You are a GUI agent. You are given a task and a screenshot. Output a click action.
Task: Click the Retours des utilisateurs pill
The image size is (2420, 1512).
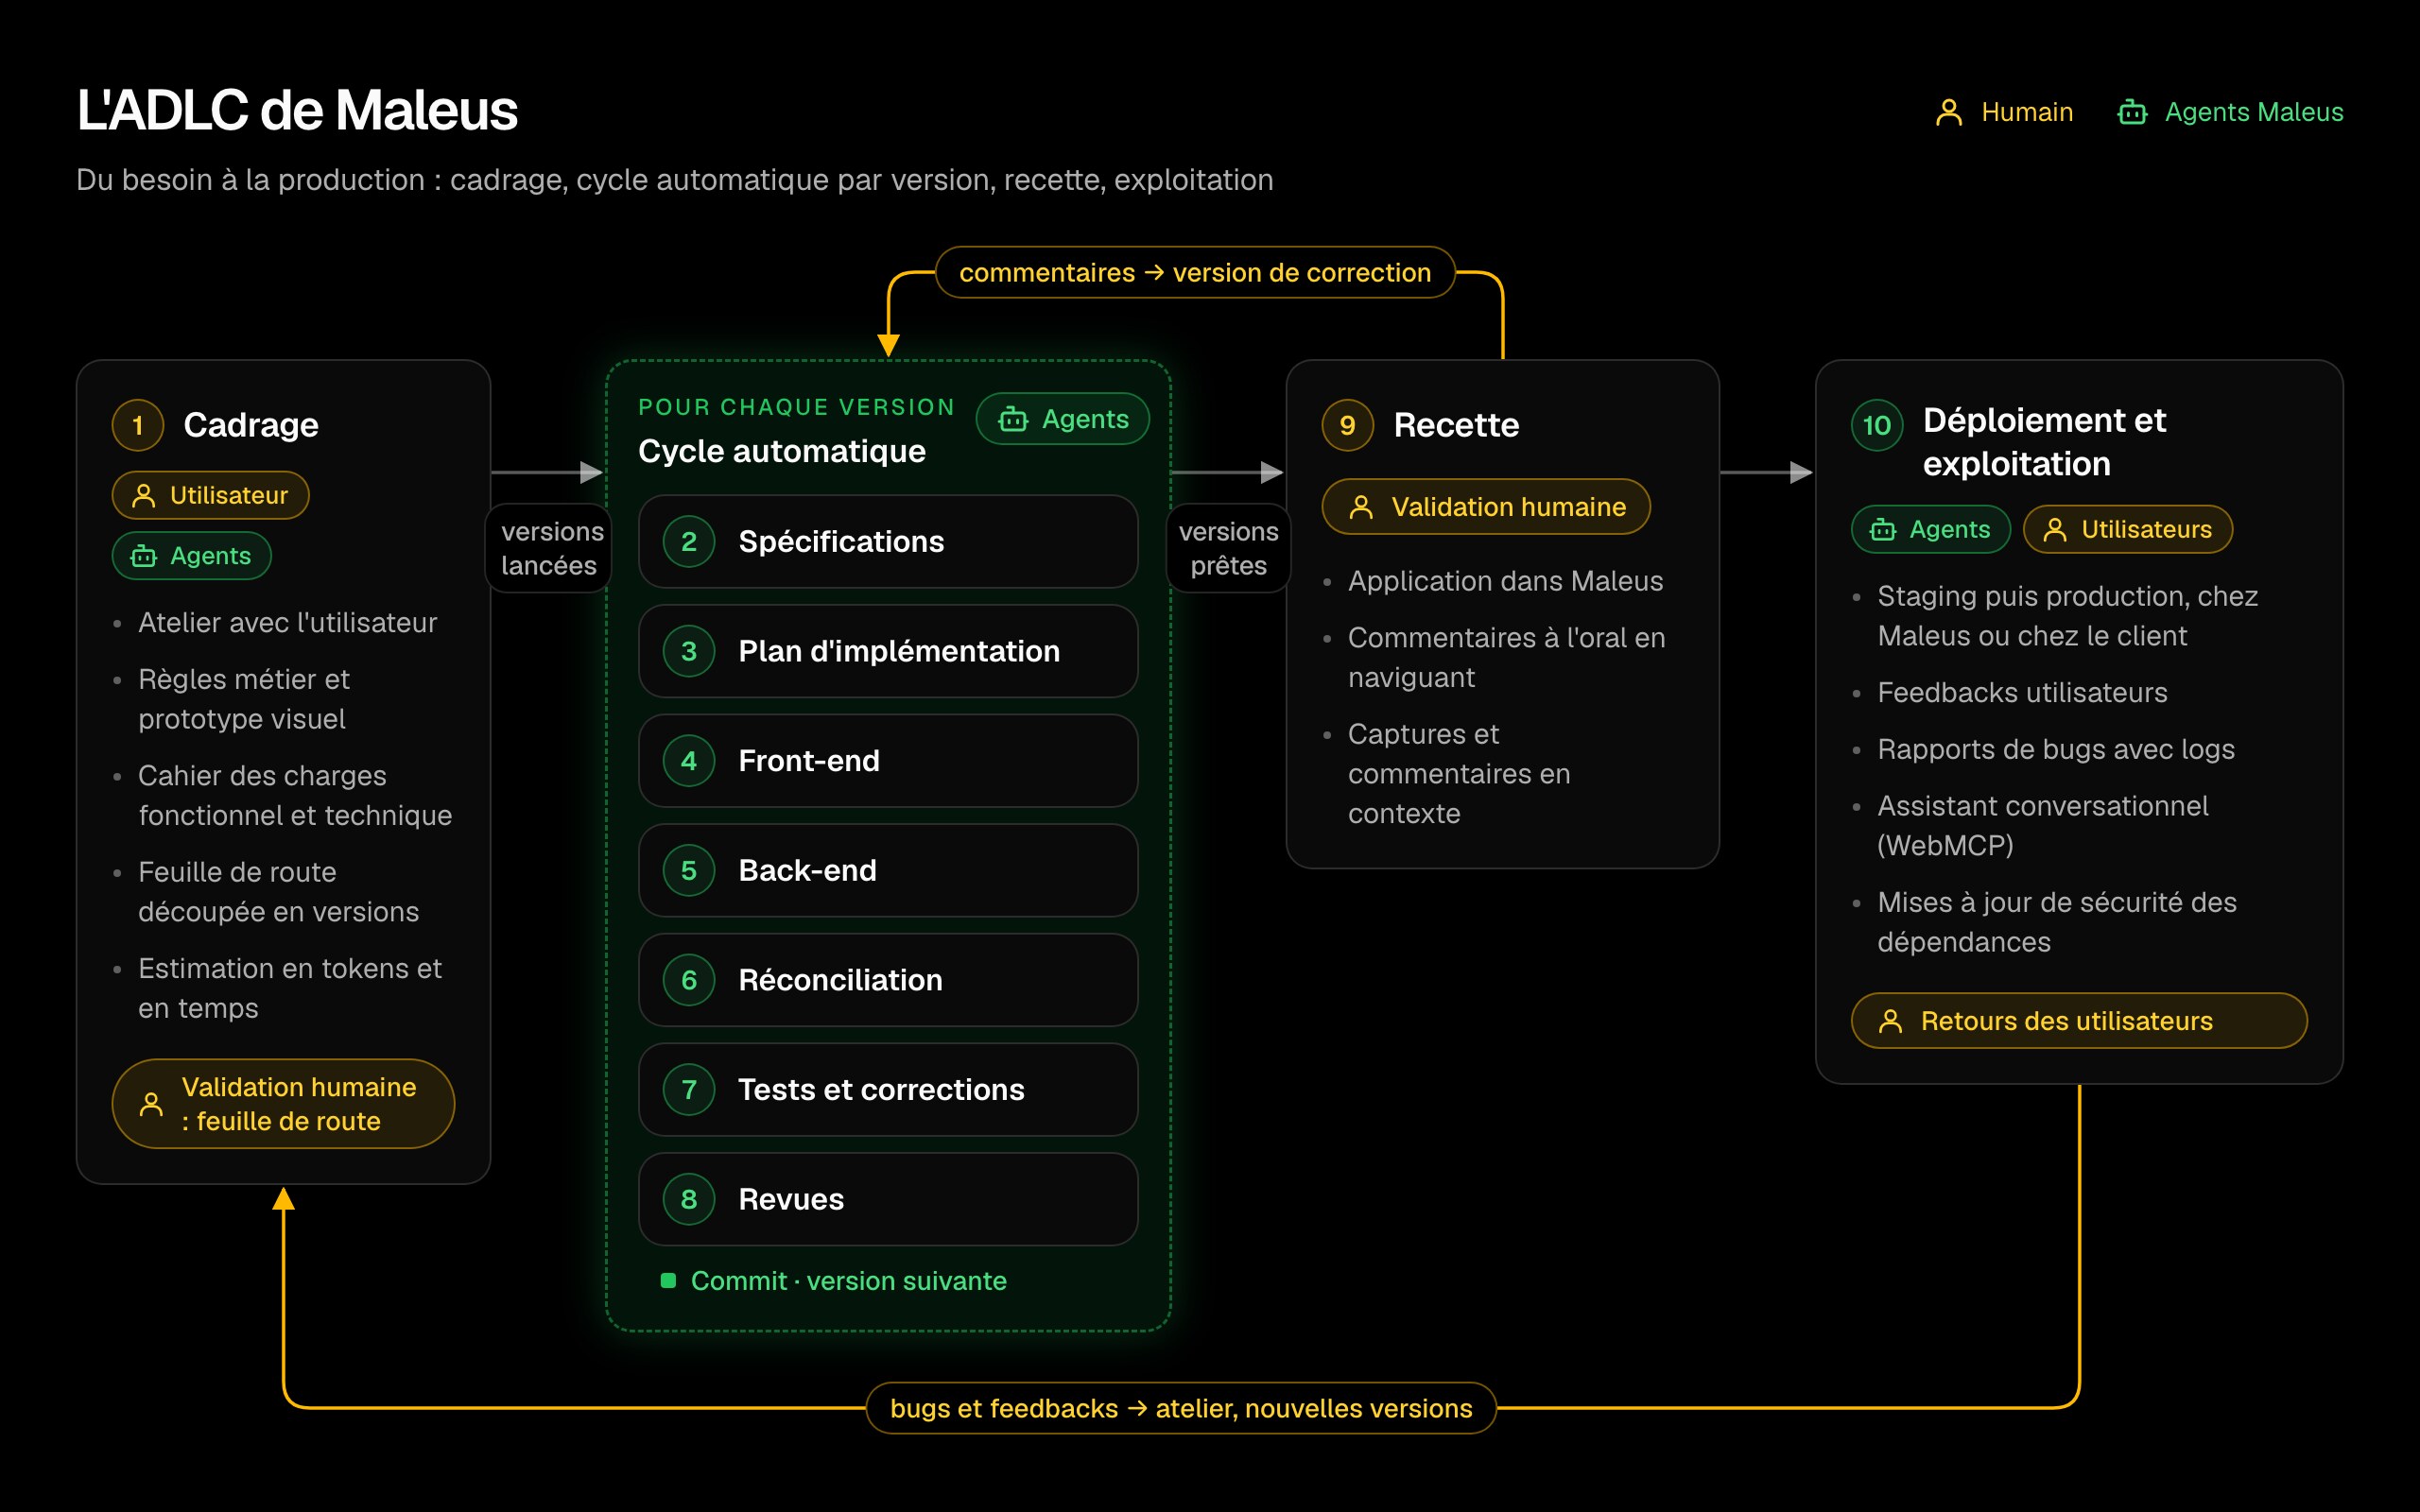(x=2079, y=1021)
